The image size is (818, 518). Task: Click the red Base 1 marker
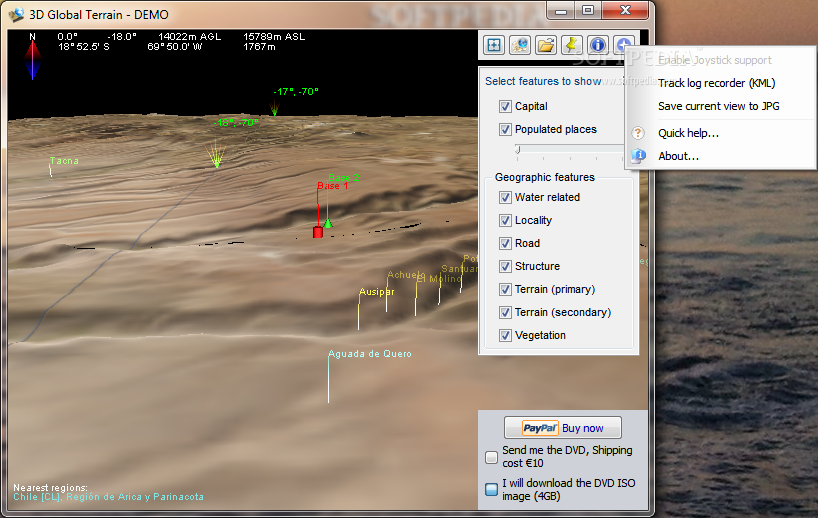pyautogui.click(x=318, y=232)
